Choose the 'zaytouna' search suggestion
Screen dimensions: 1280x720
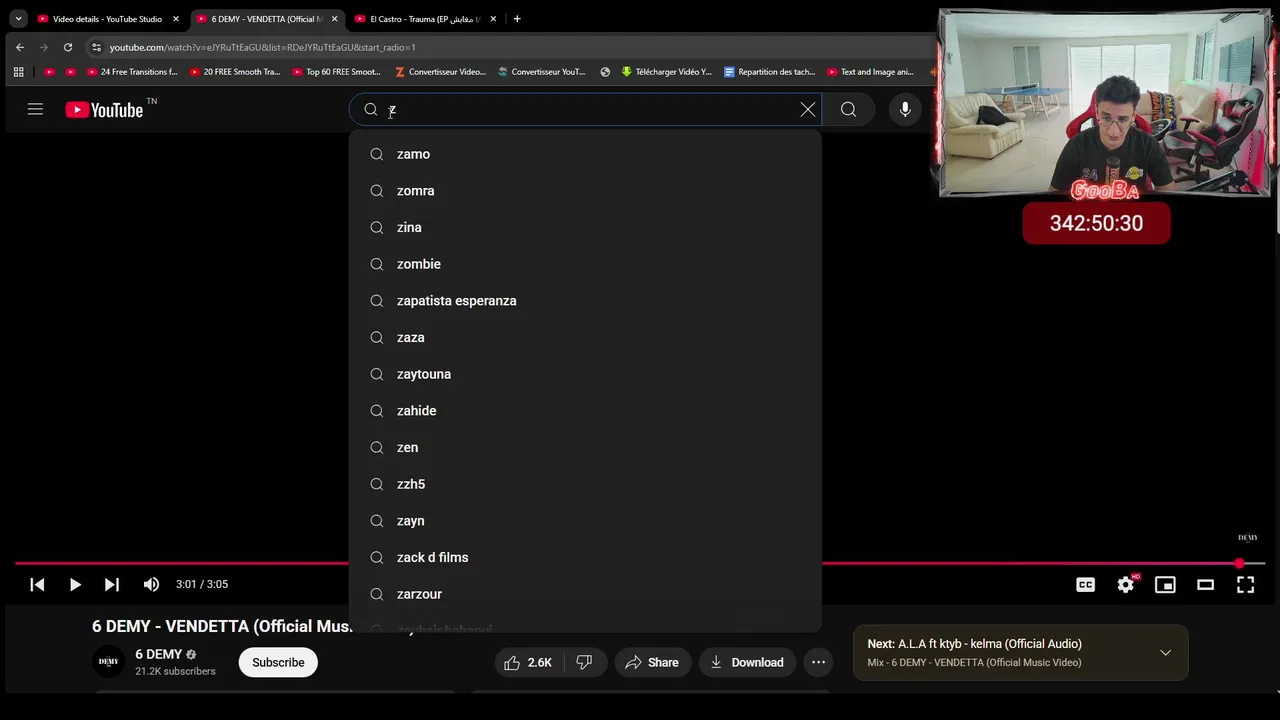(x=585, y=374)
